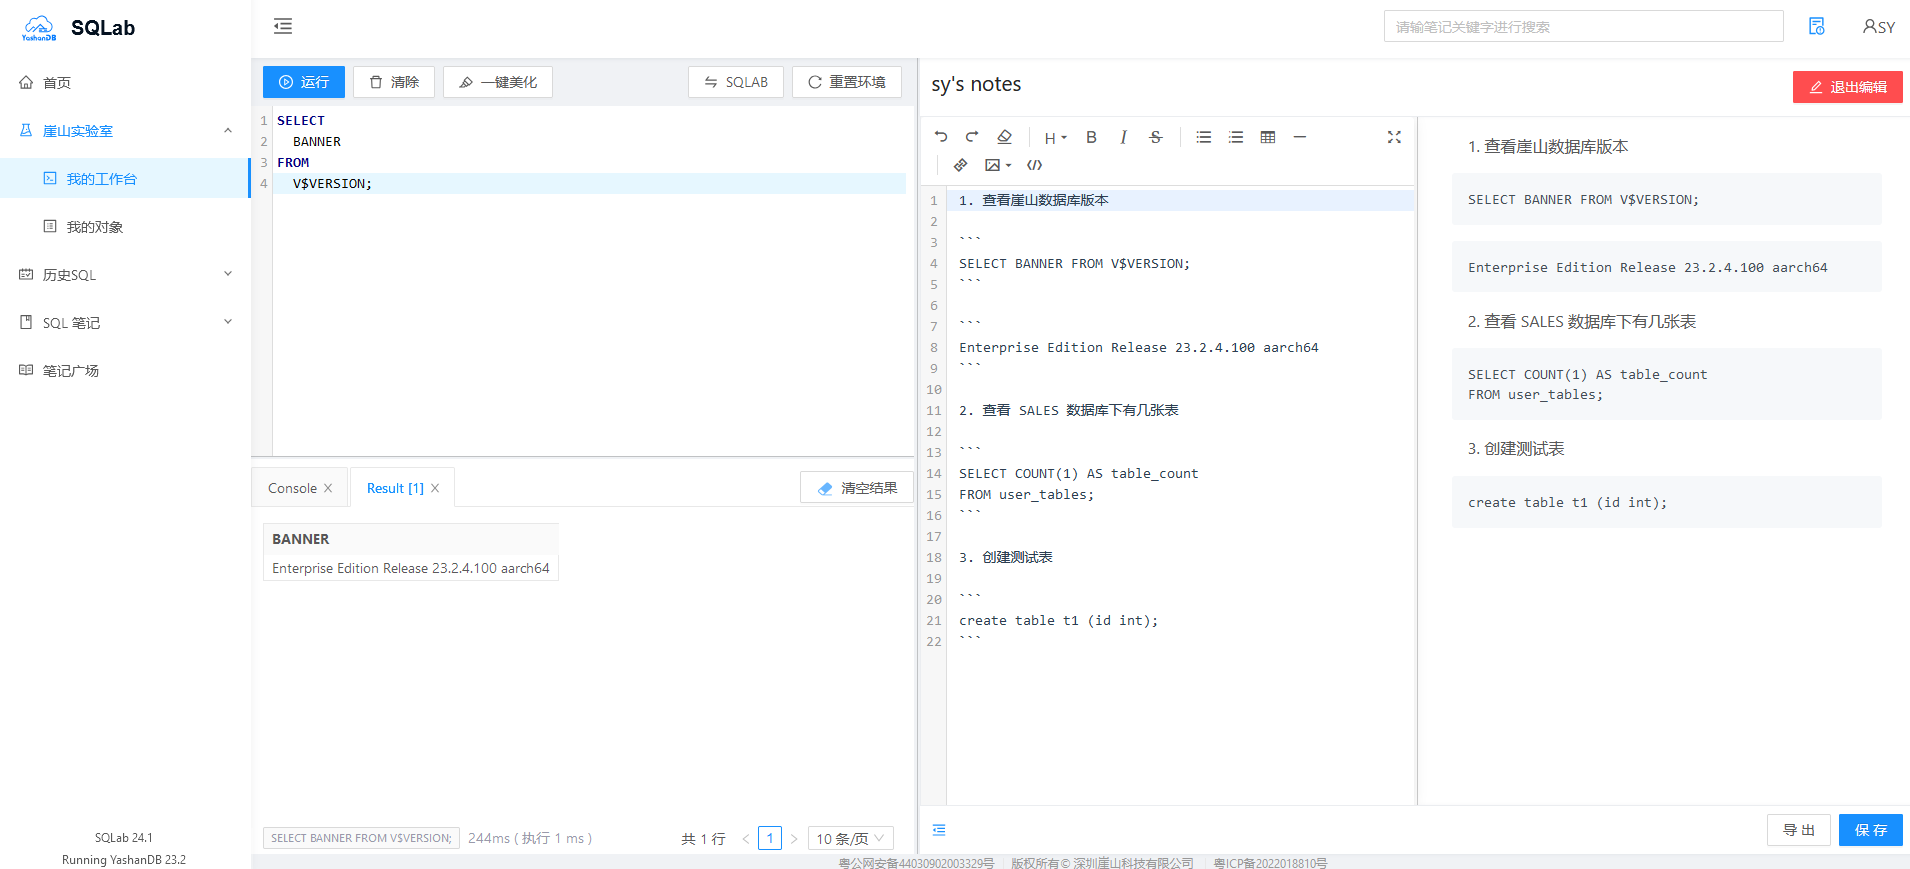Open the SY user account menu
1910x869 pixels.
[1879, 27]
